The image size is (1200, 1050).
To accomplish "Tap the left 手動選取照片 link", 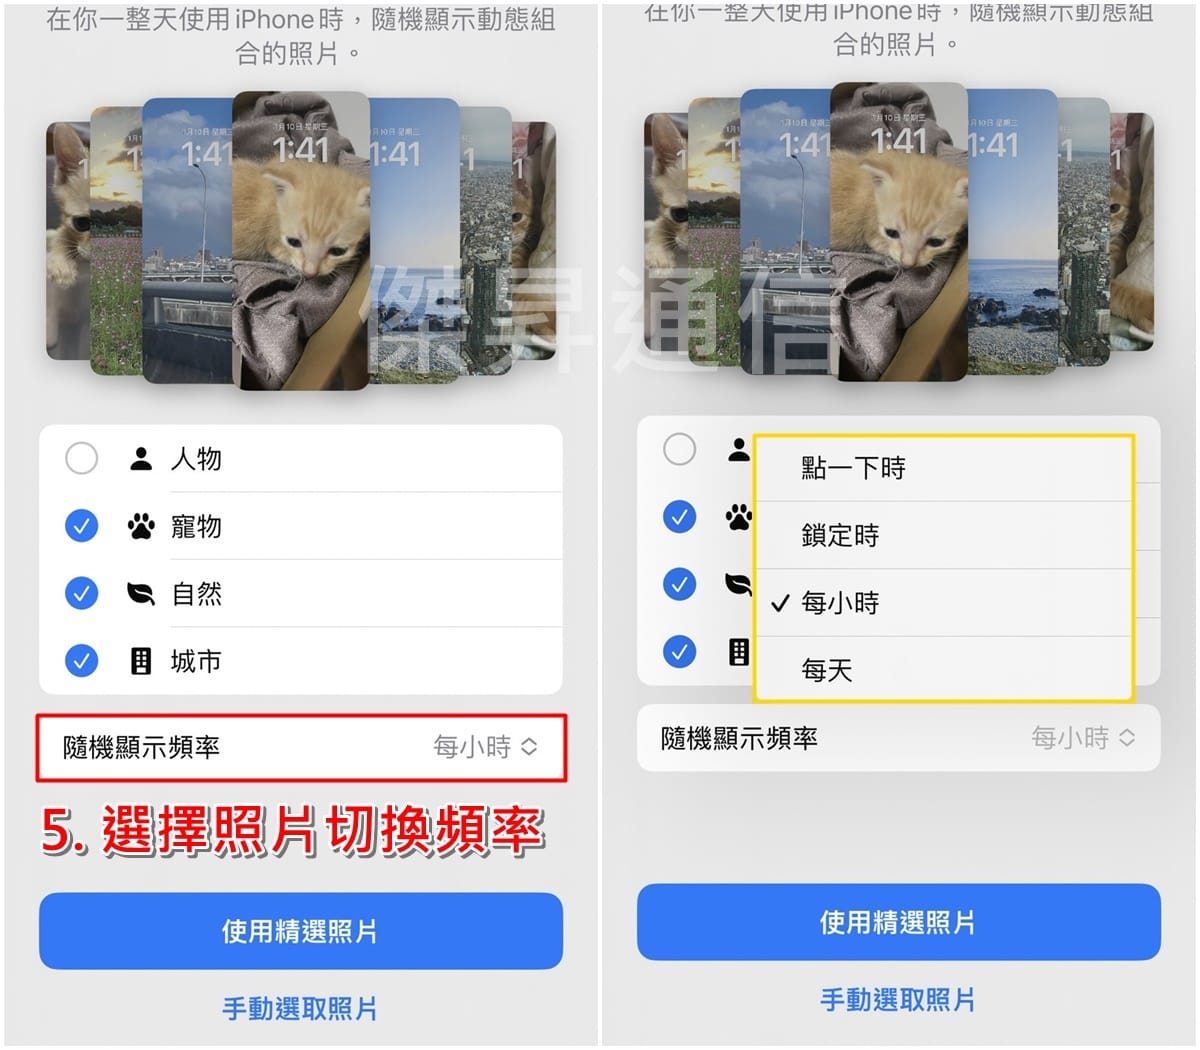I will pos(300,1008).
